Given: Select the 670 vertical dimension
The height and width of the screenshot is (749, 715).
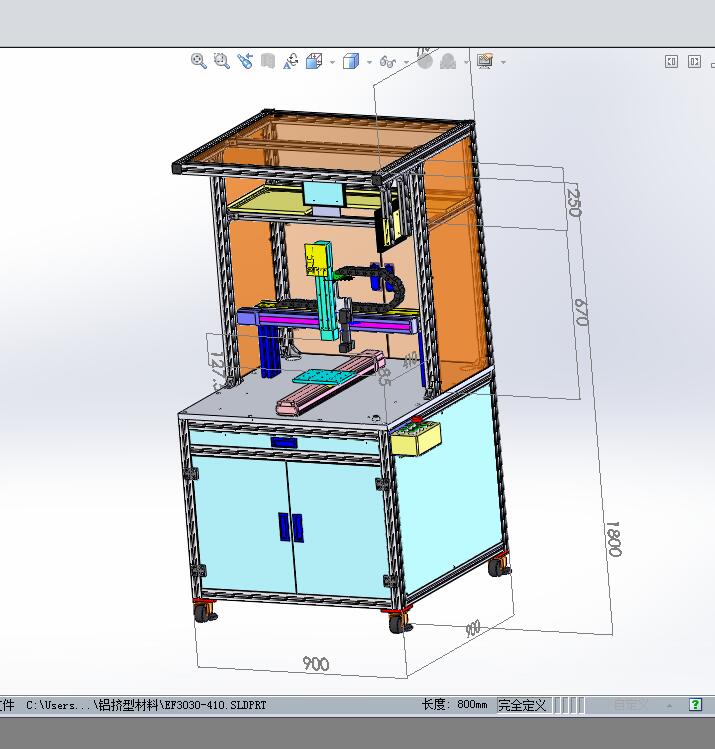Looking at the screenshot, I should [x=580, y=311].
